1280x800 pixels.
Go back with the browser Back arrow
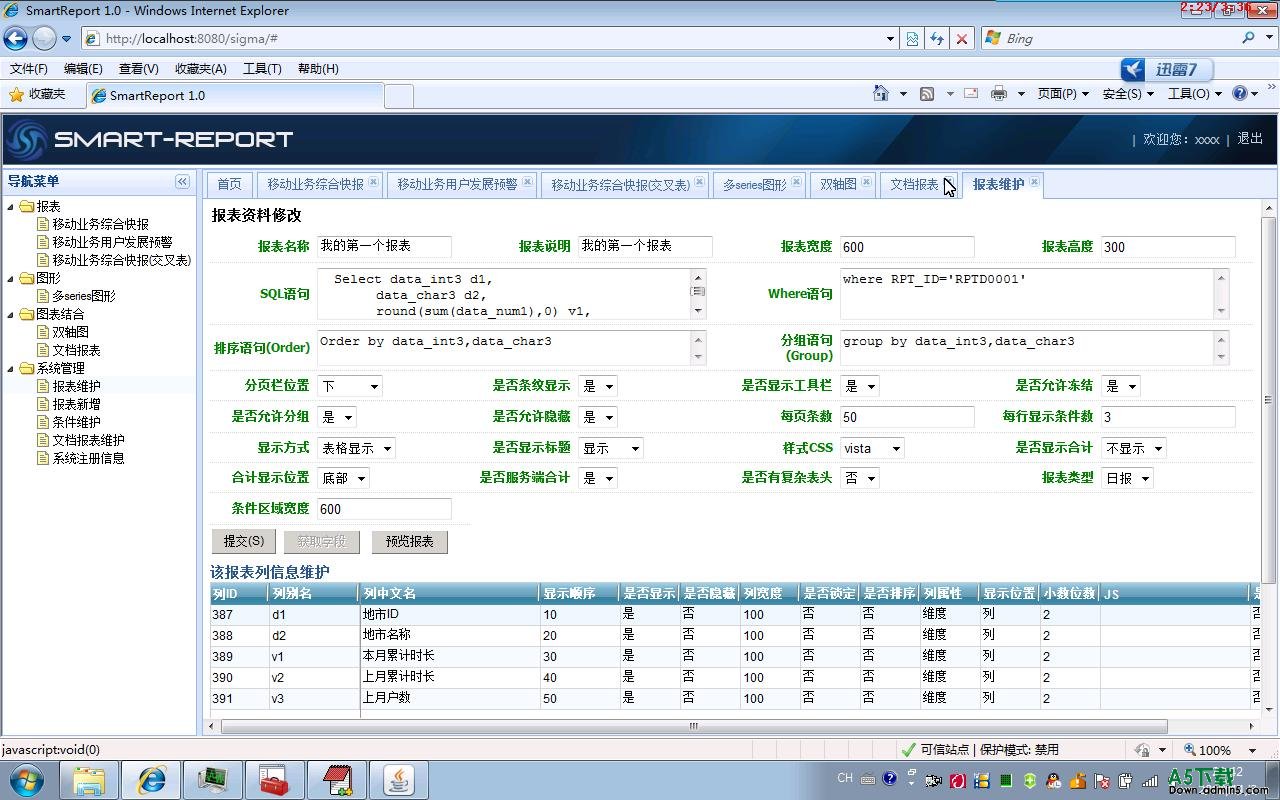[16, 38]
